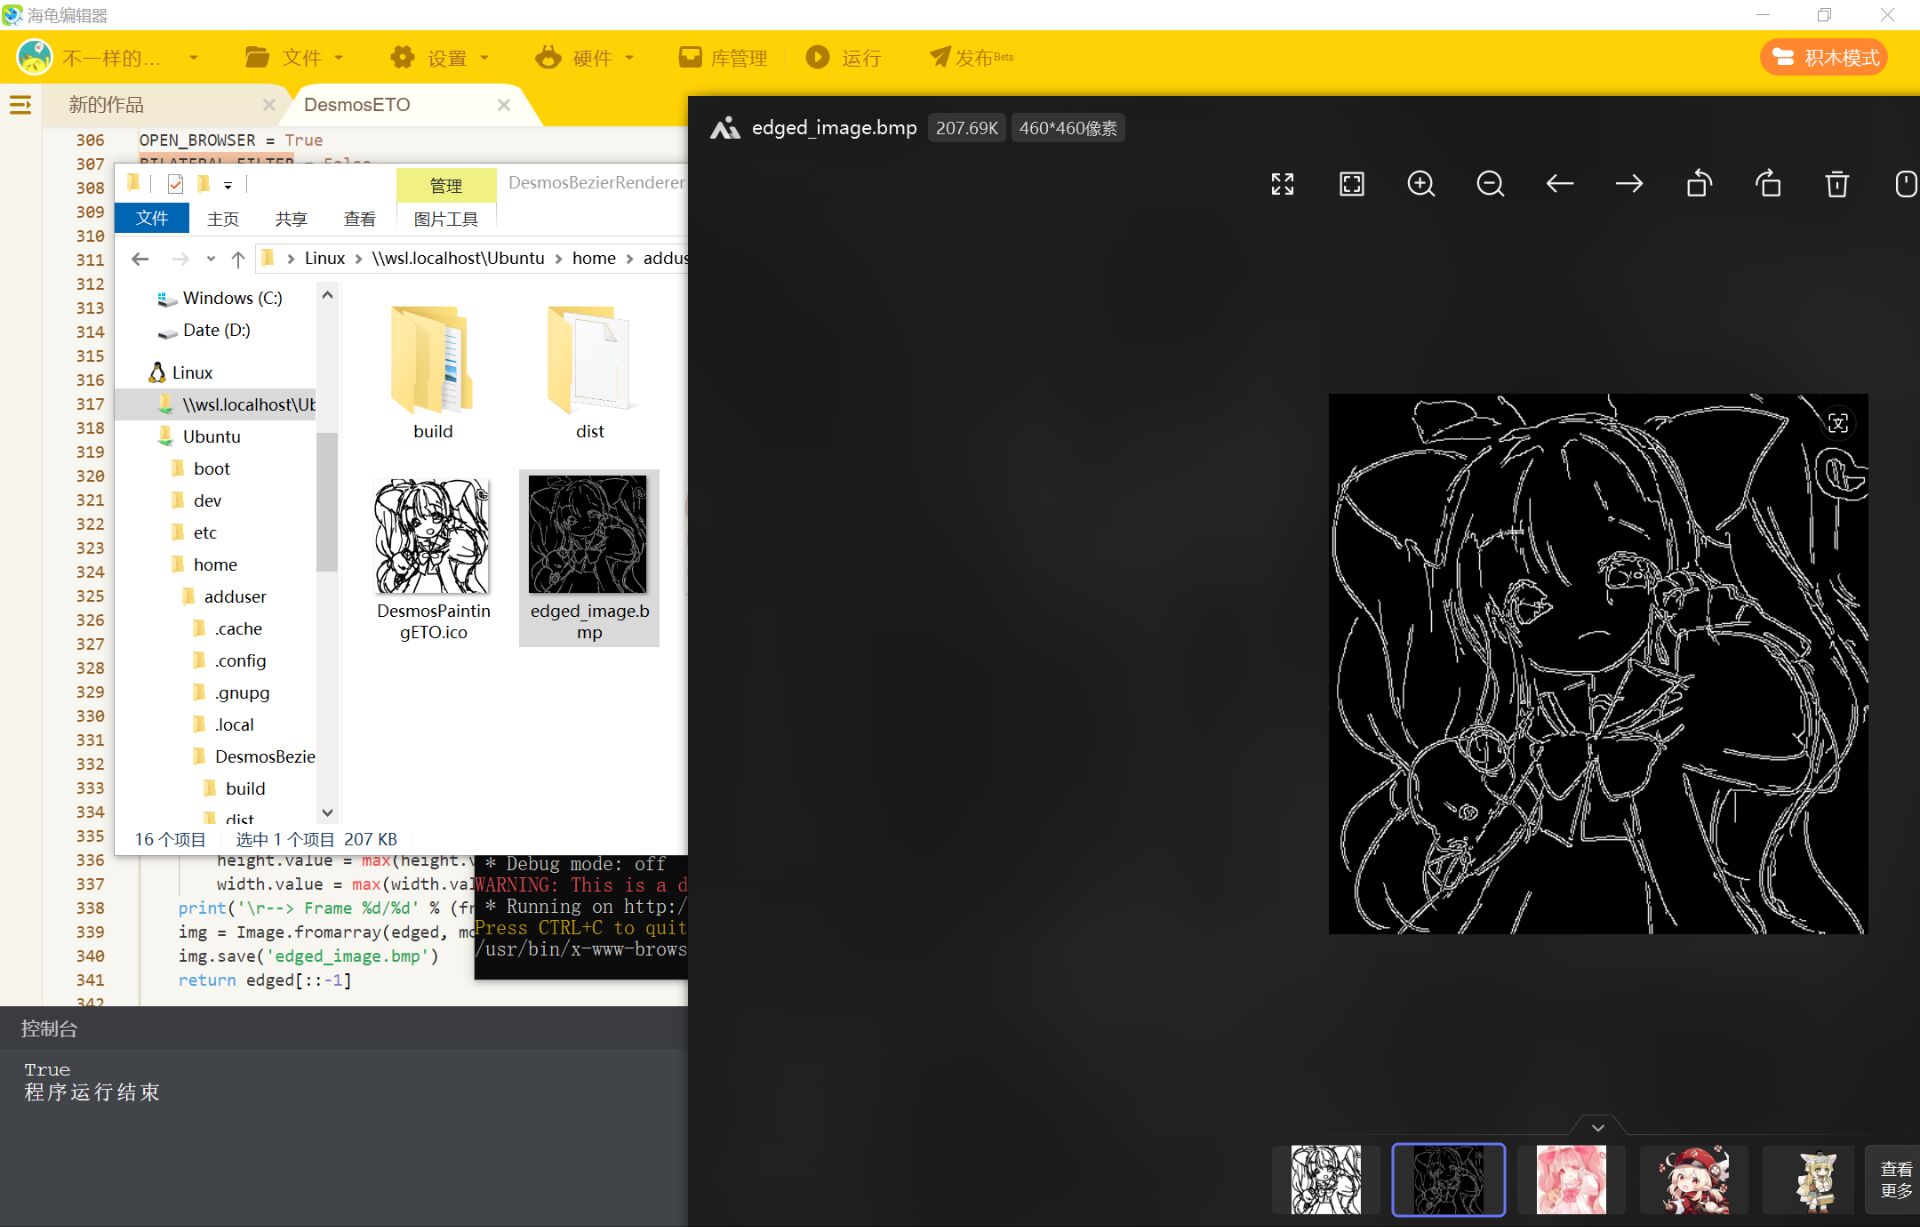Rotate image clockwise
This screenshot has width=1920, height=1227.
(1767, 184)
